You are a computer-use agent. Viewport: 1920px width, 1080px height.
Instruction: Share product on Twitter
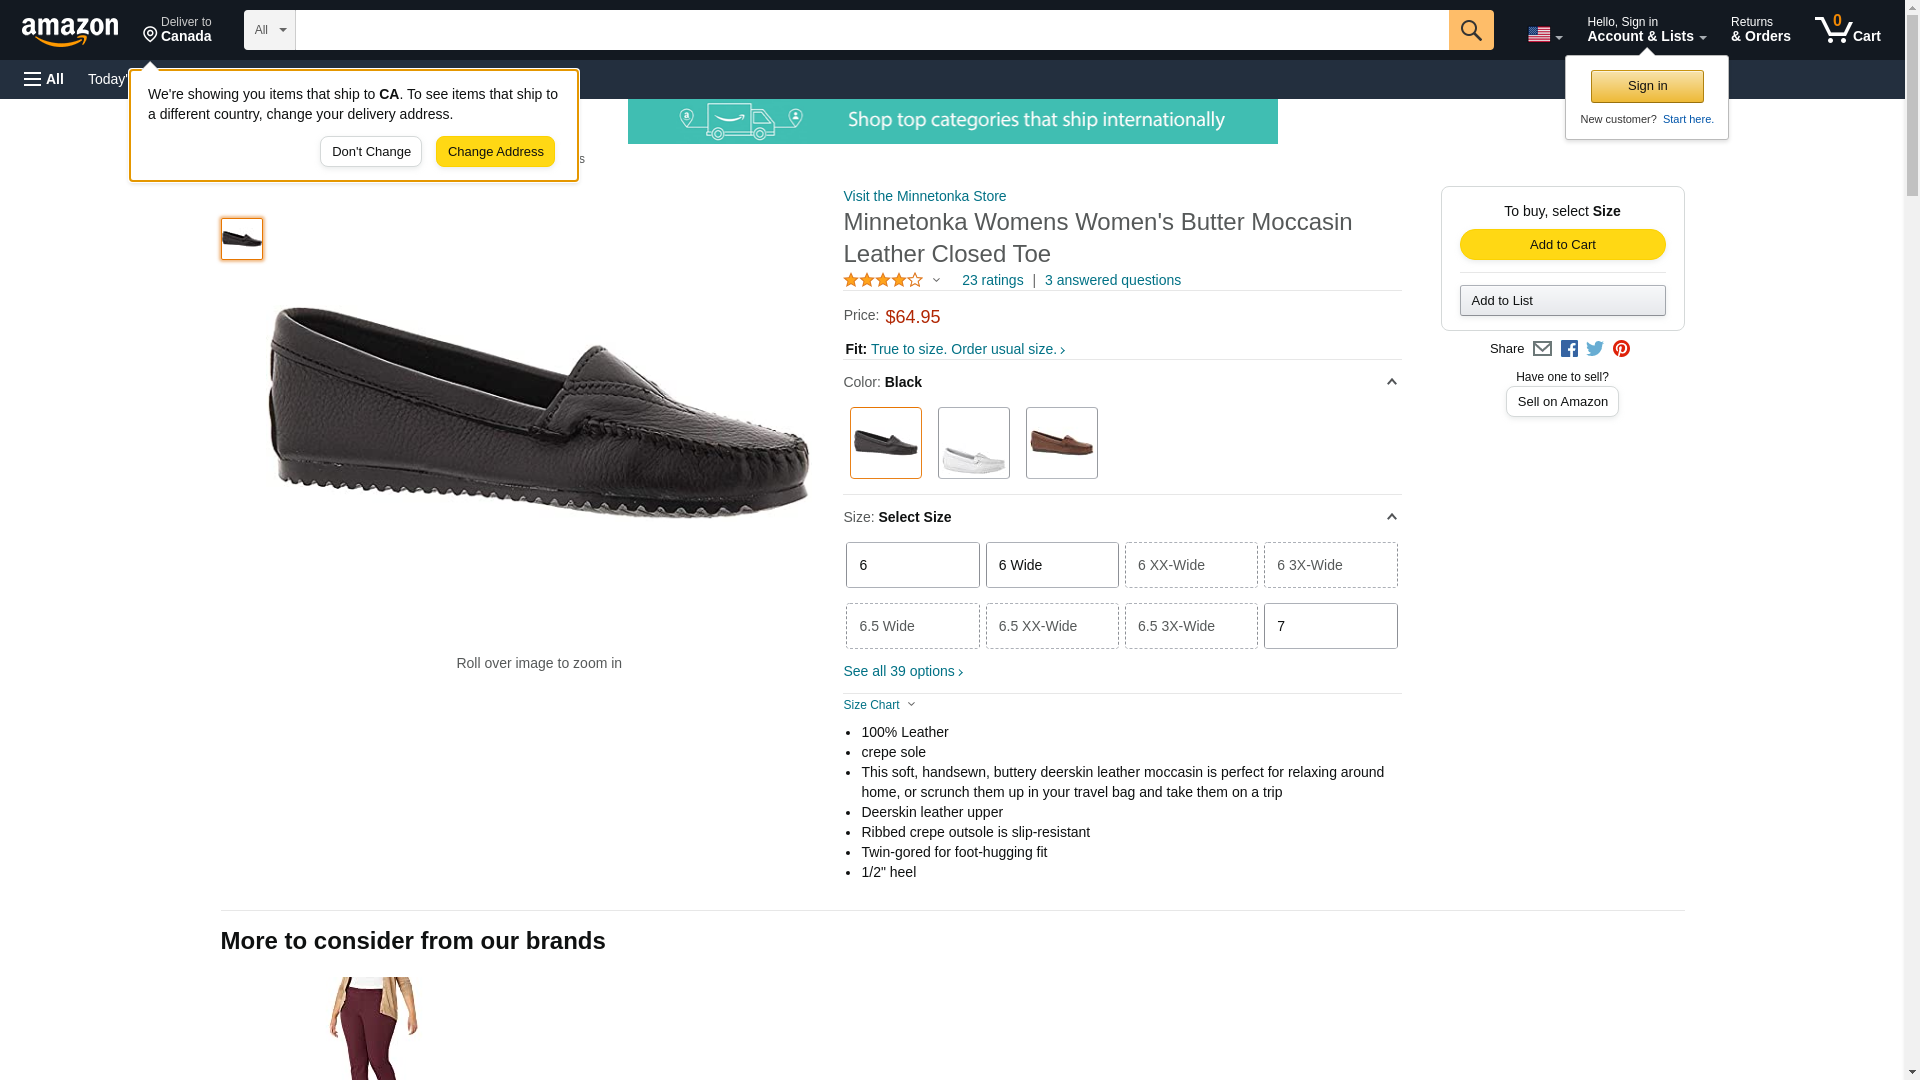pos(1595,349)
